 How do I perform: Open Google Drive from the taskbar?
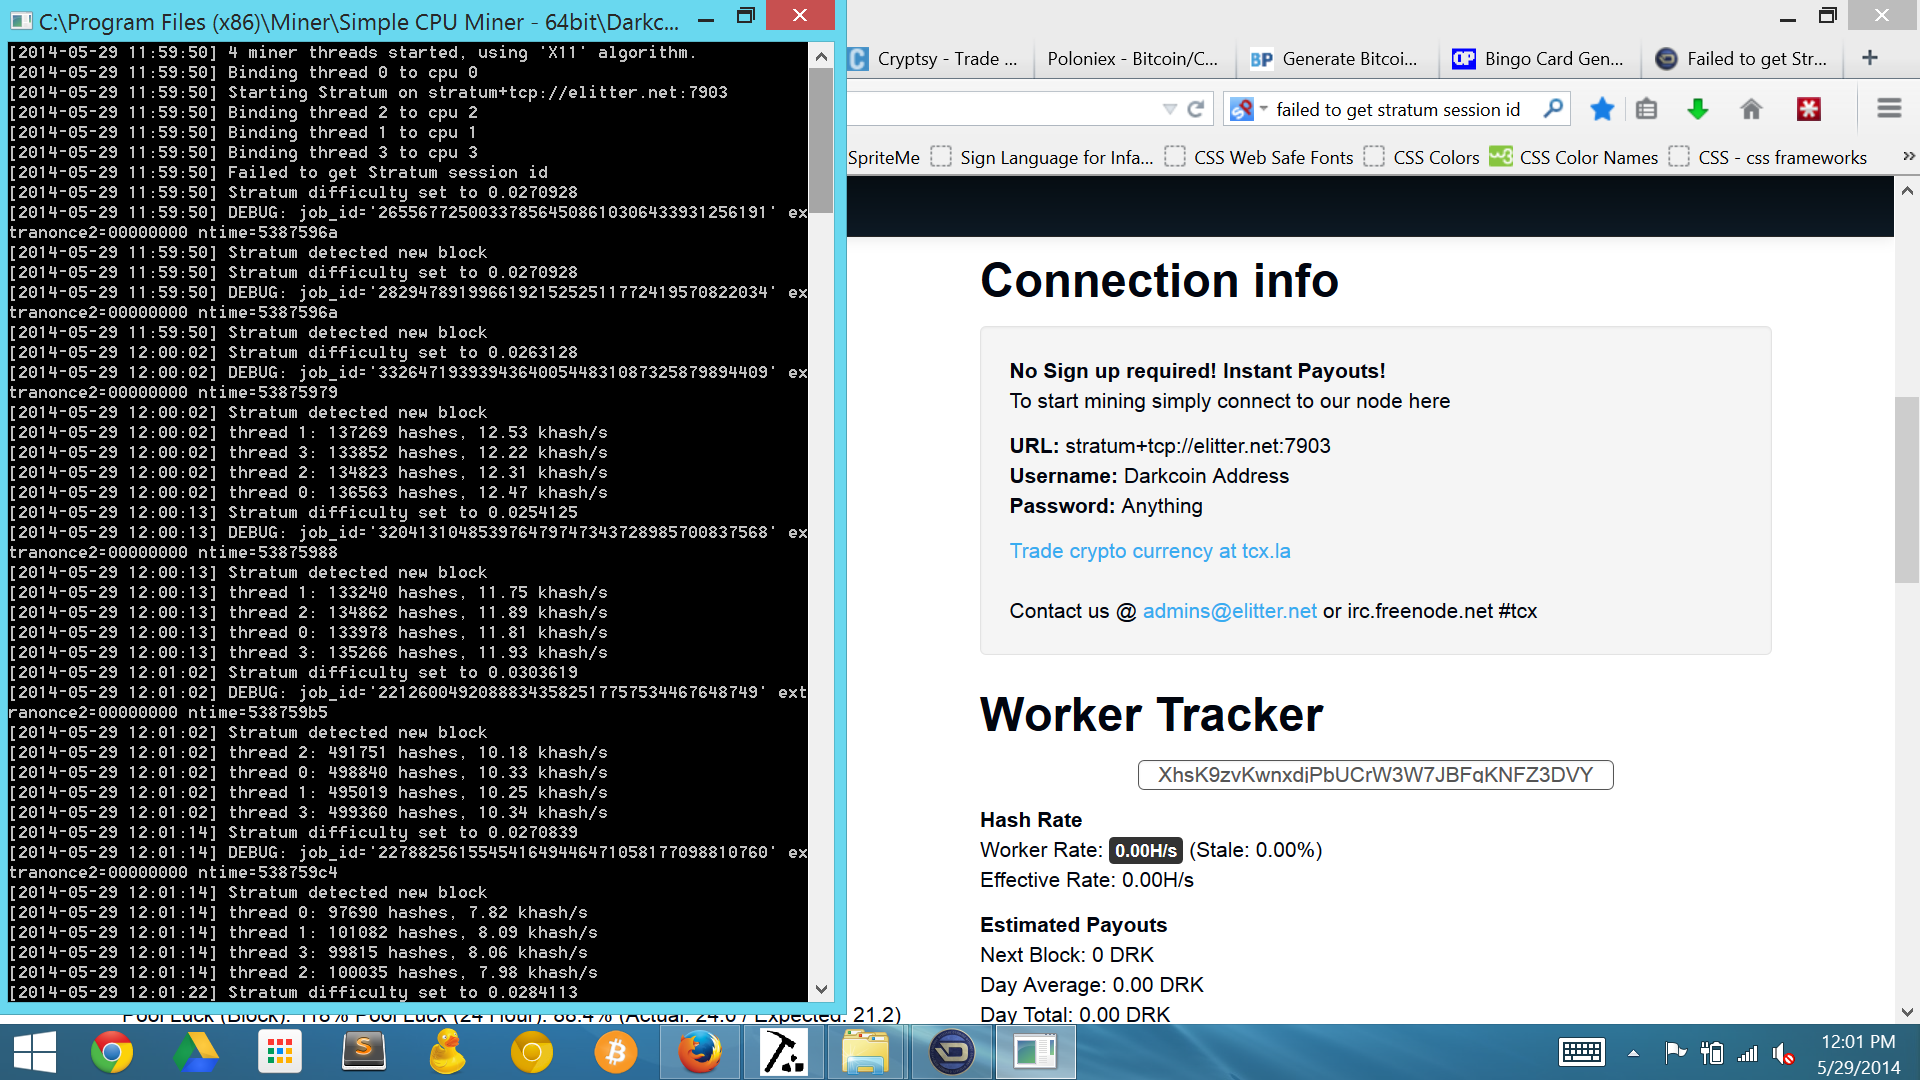(196, 1053)
